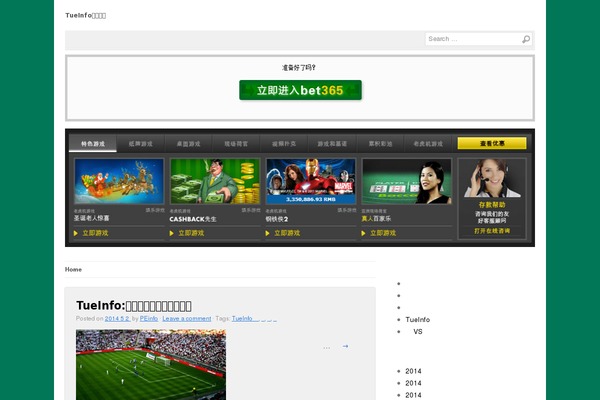Click the 准备好了吗? banner text
600x400 pixels.
(299, 68)
